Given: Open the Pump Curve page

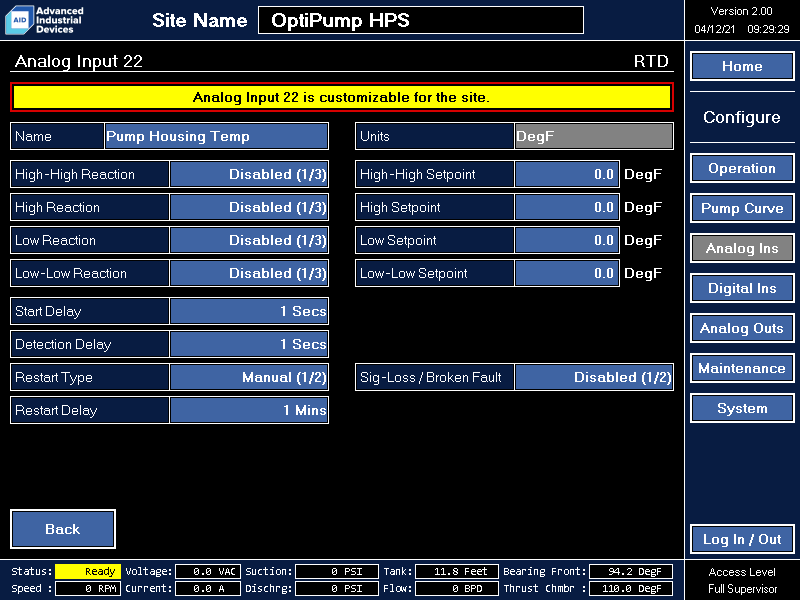Looking at the screenshot, I should coord(742,208).
